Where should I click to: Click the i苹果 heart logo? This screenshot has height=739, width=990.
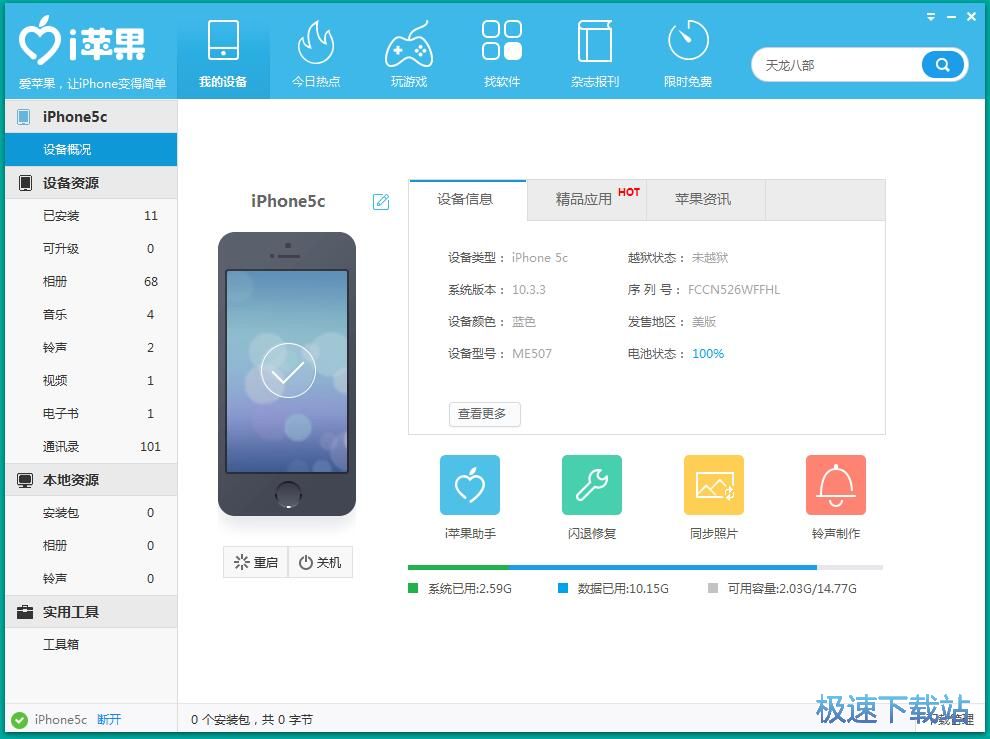click(x=39, y=41)
